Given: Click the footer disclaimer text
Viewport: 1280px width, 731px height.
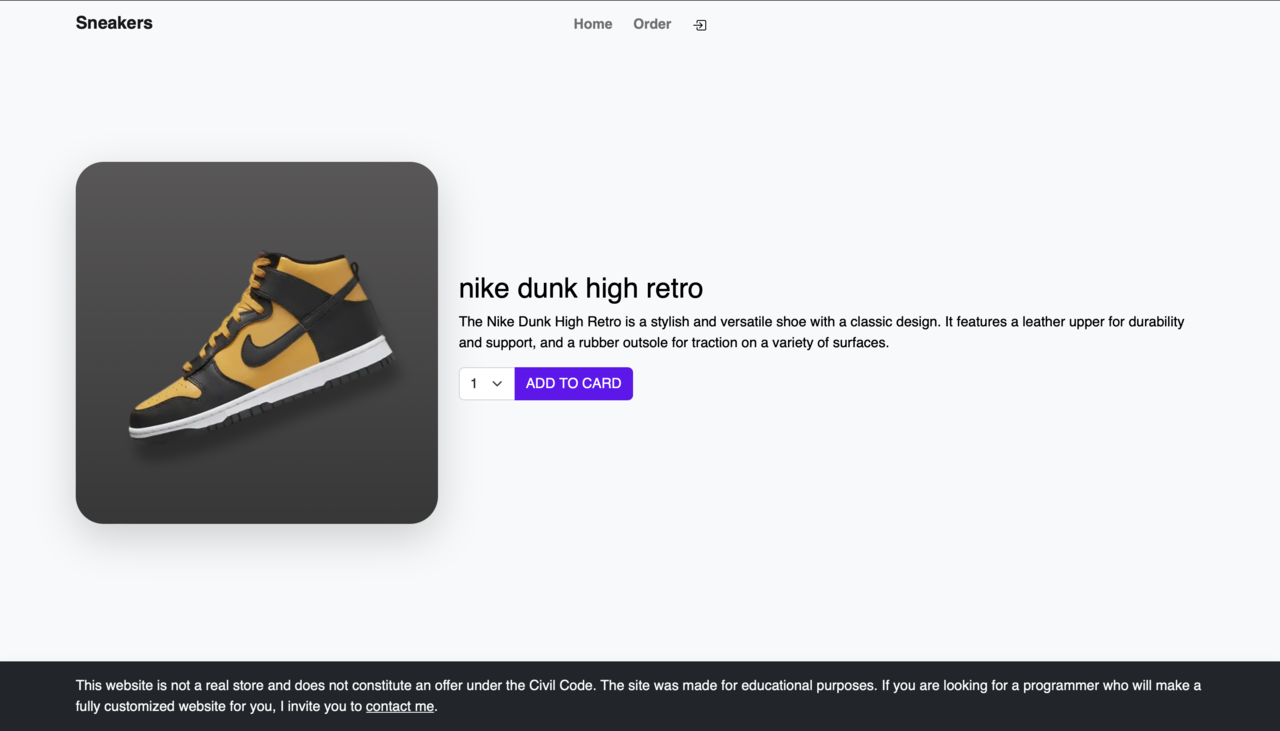Looking at the screenshot, I should 639,696.
